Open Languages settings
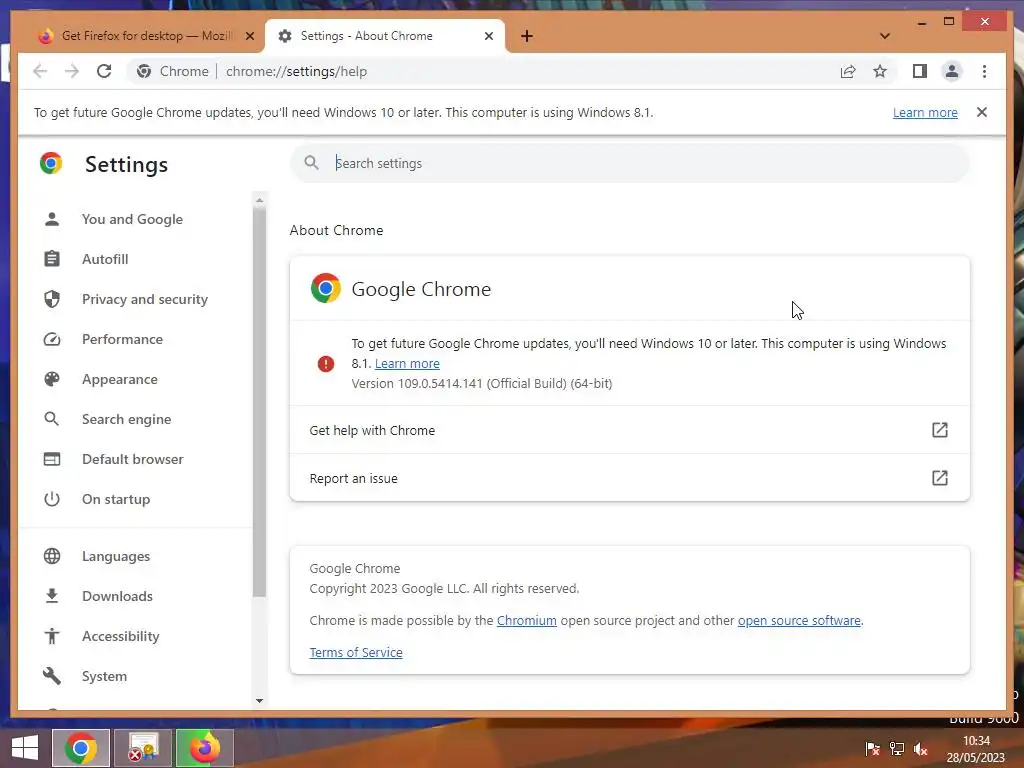 116,556
